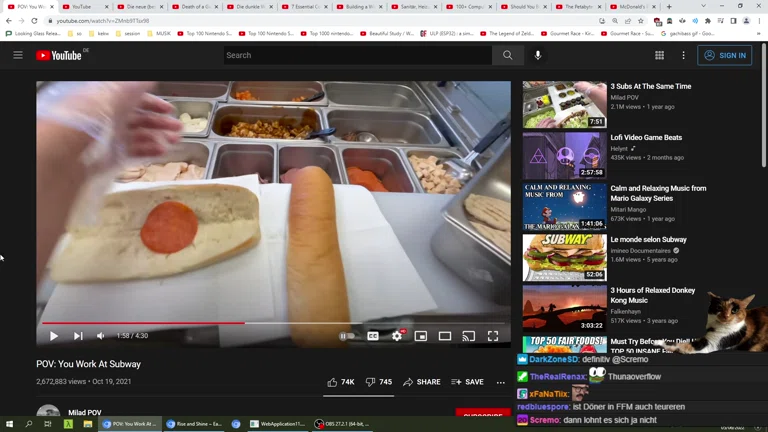Open 'Calm and Relaxing Music from Mario Galaxy' title
Image resolution: width=768 pixels, height=432 pixels.
pyautogui.click(x=658, y=193)
